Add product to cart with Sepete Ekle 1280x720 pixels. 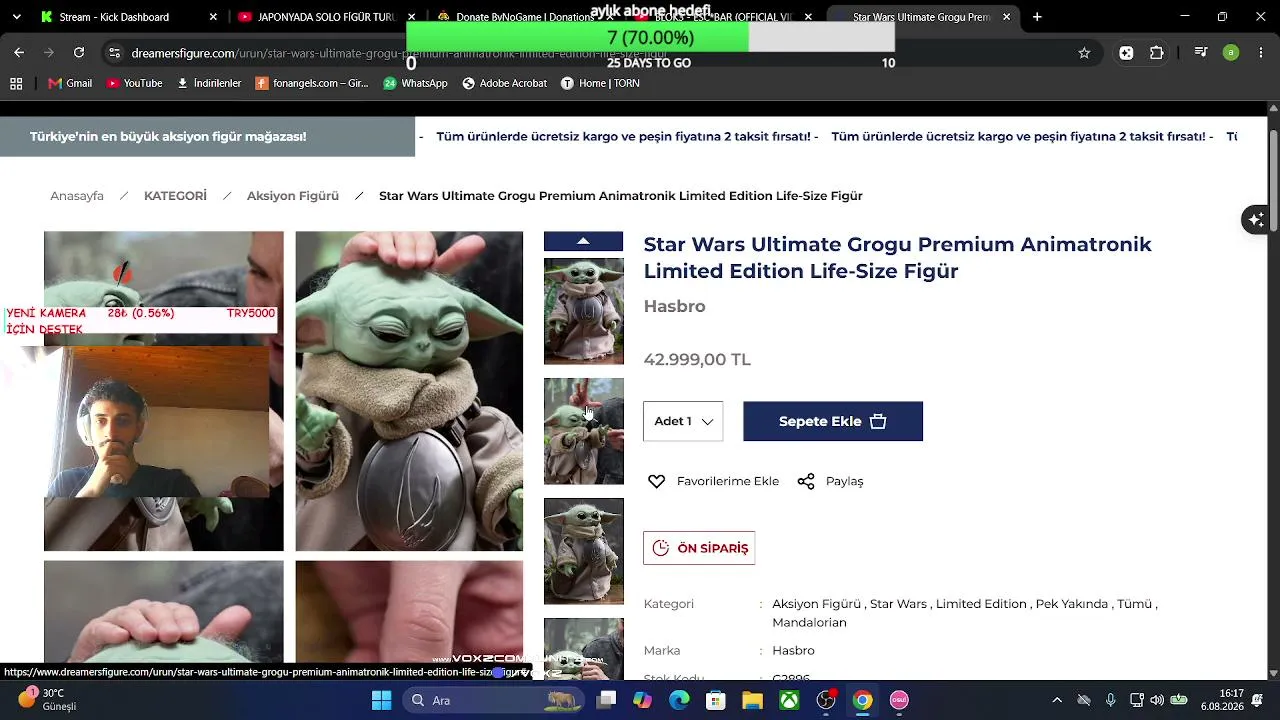click(x=833, y=421)
